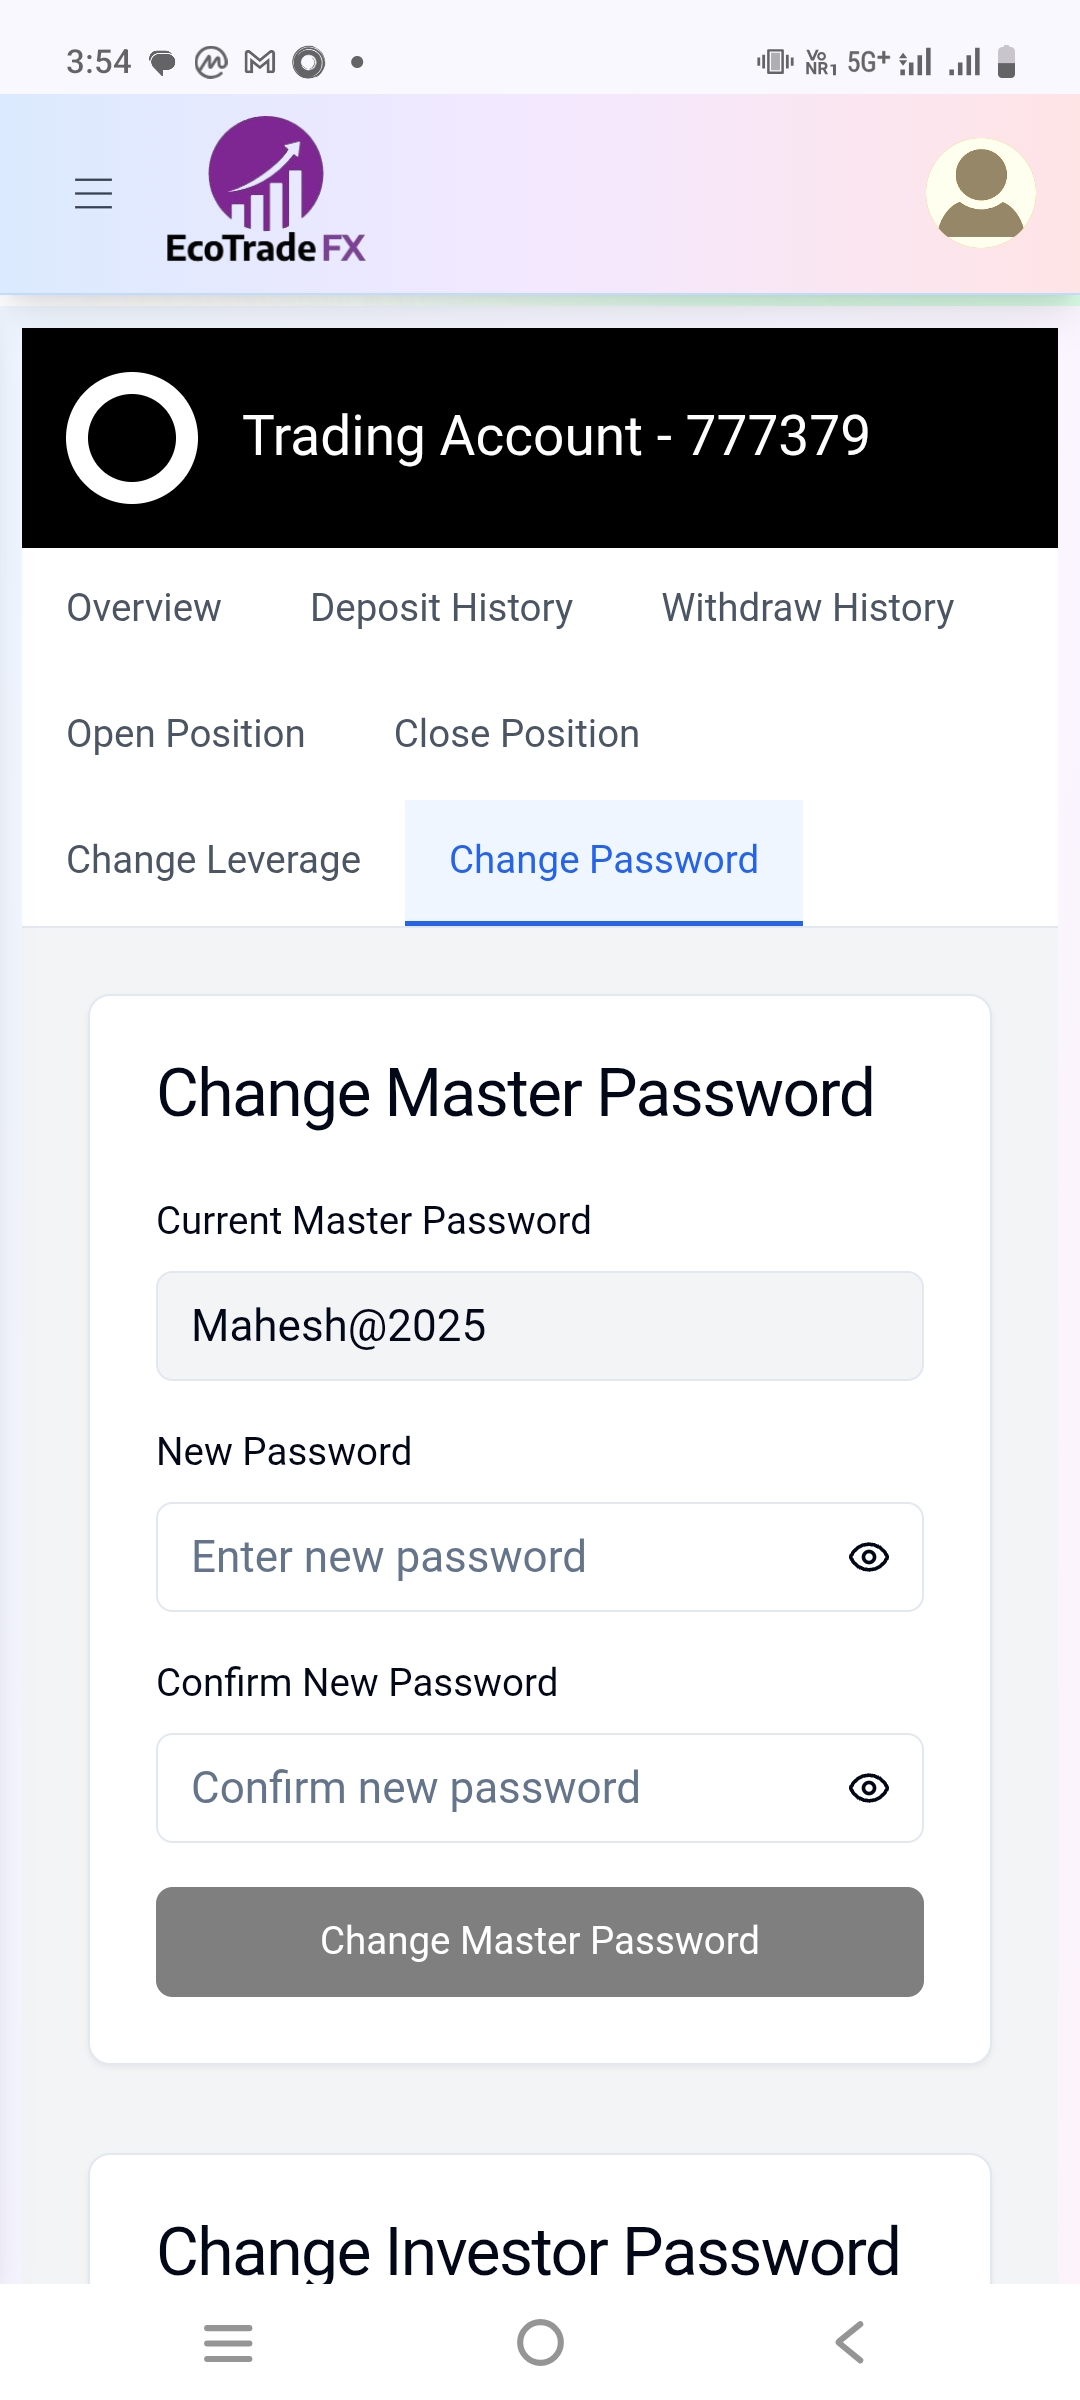
Task: Switch to the Overview tab
Action: pos(144,608)
